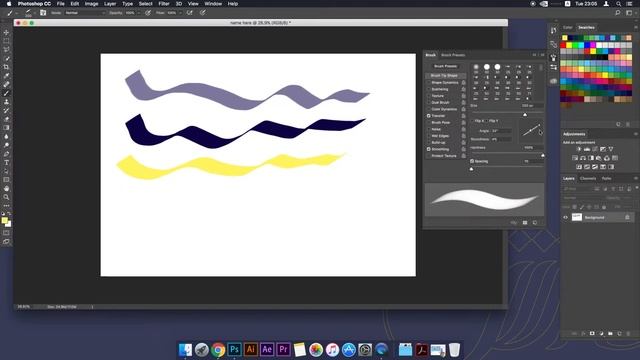
Task: Toggle the brush panel from options bar
Action: coord(43,13)
